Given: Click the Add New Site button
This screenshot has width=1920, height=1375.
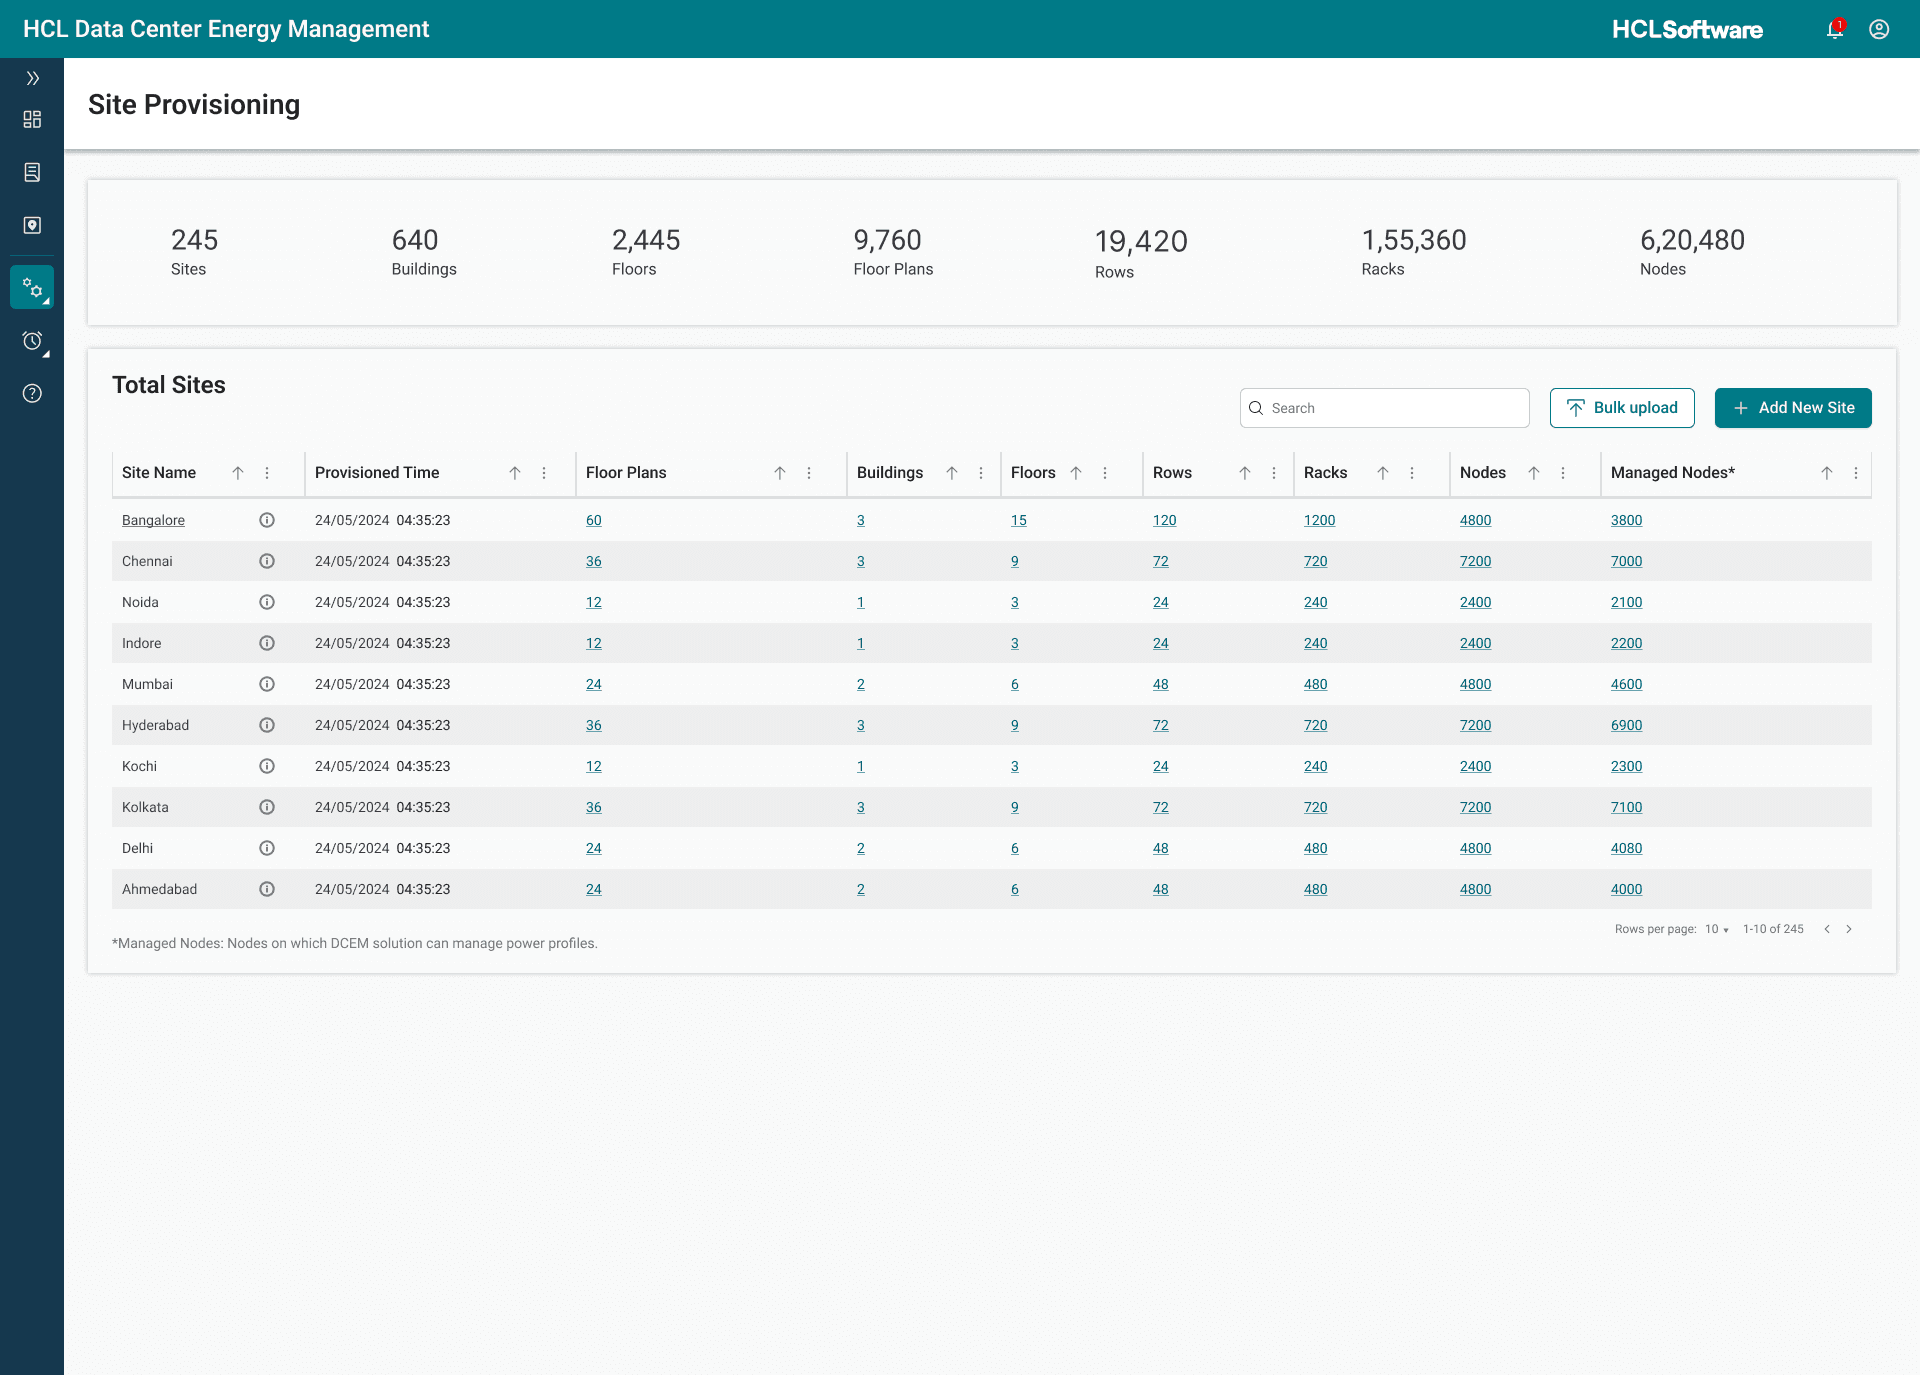Looking at the screenshot, I should pyautogui.click(x=1793, y=408).
